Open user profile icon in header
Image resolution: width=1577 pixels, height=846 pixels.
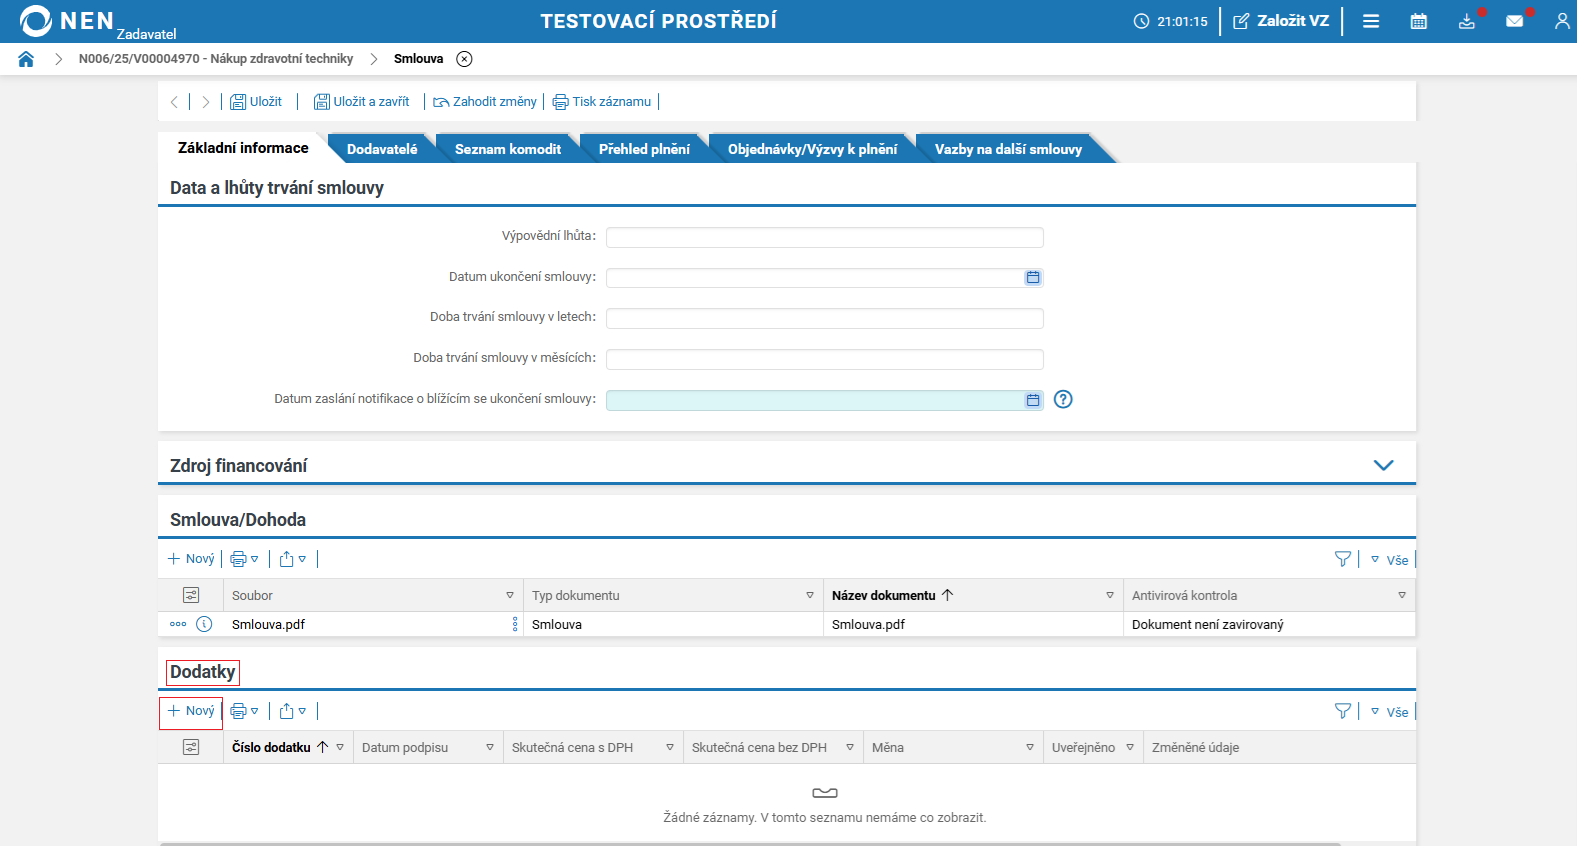pyautogui.click(x=1562, y=21)
